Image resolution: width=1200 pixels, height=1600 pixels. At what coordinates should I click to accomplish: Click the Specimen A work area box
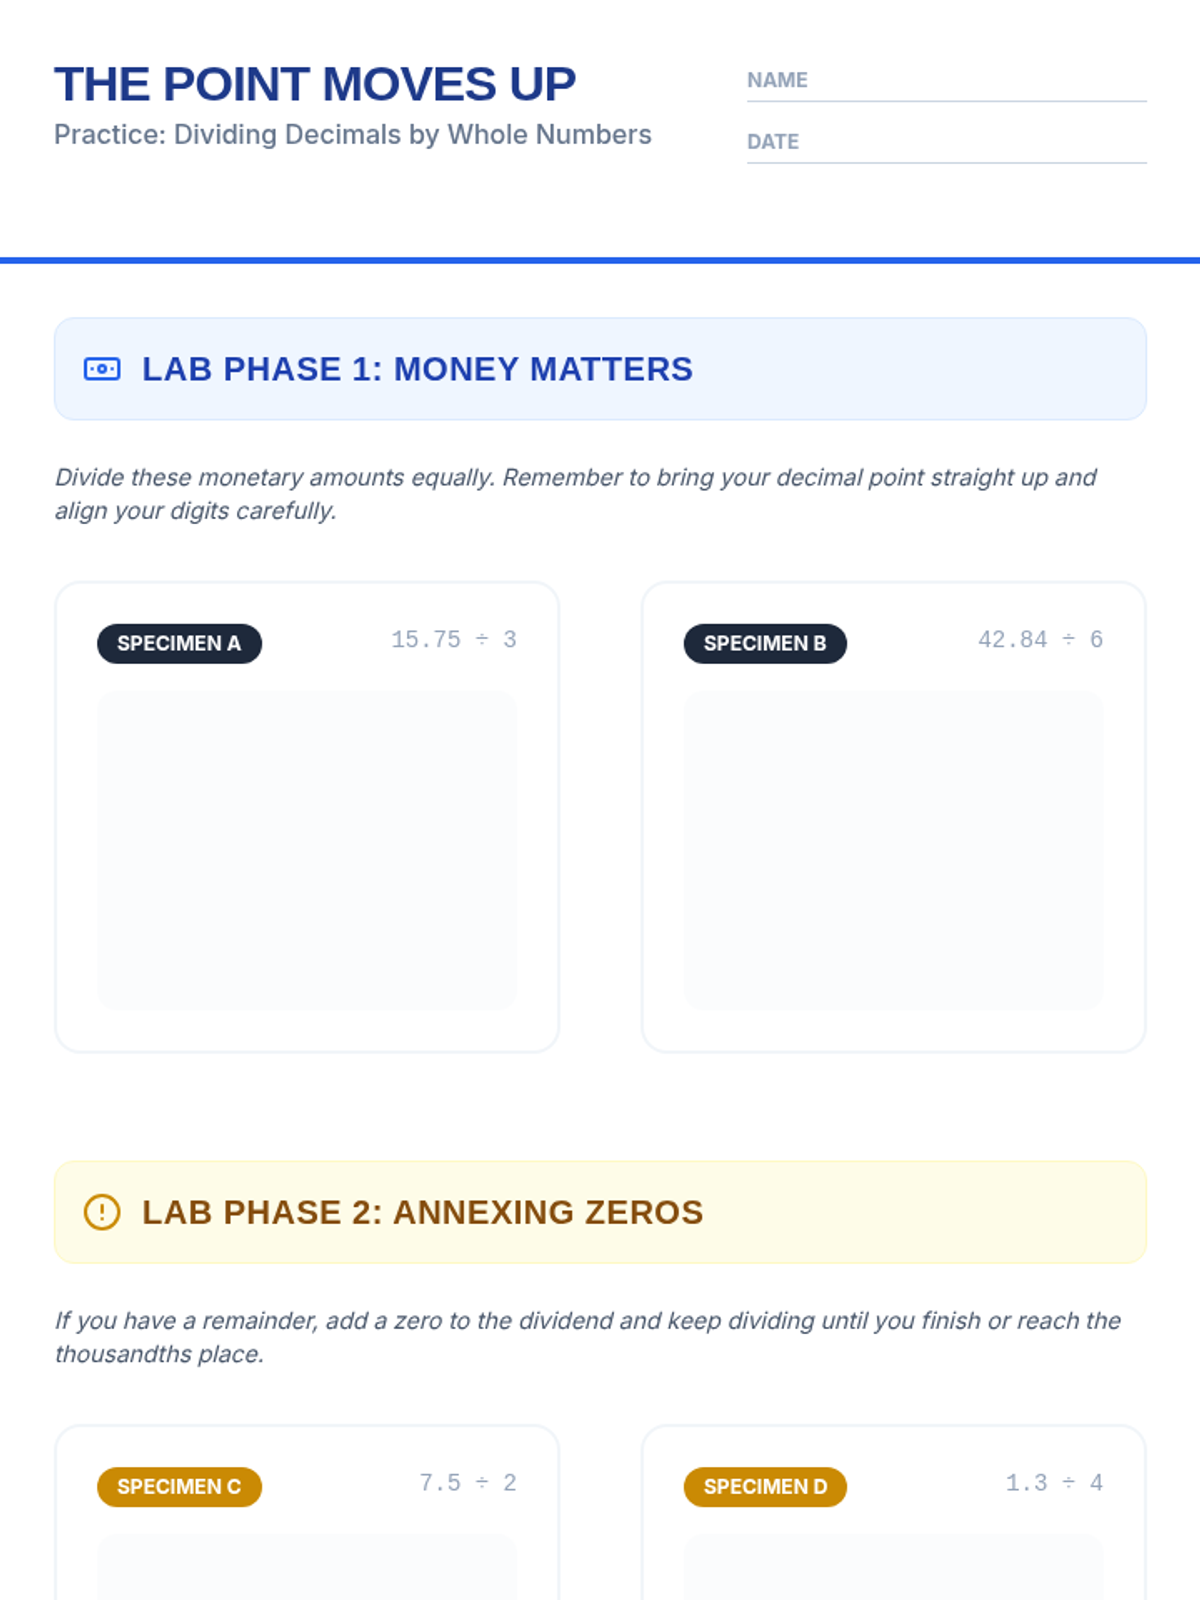click(307, 850)
